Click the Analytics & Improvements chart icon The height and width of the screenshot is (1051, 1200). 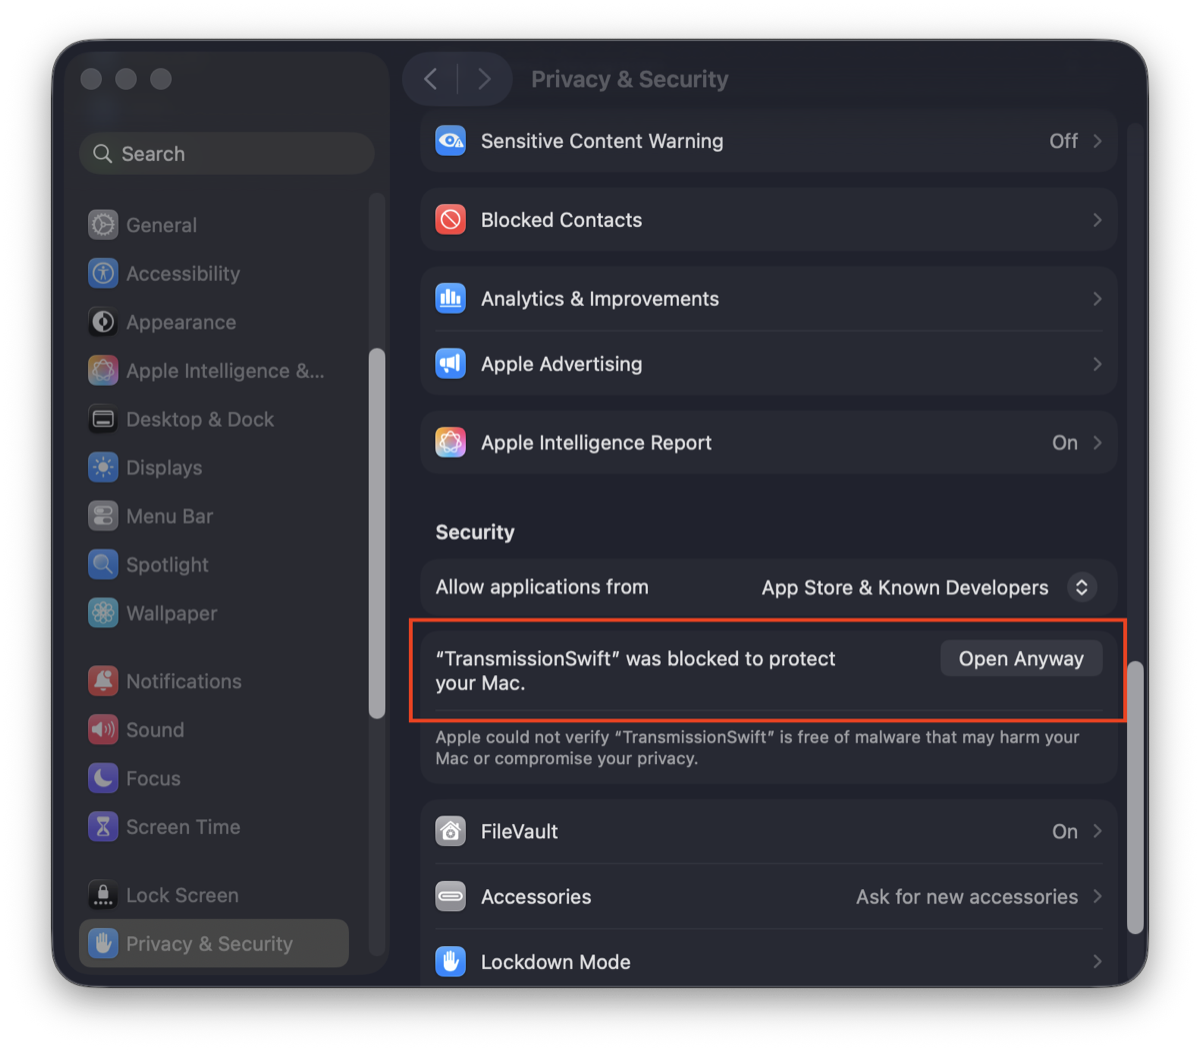(451, 299)
